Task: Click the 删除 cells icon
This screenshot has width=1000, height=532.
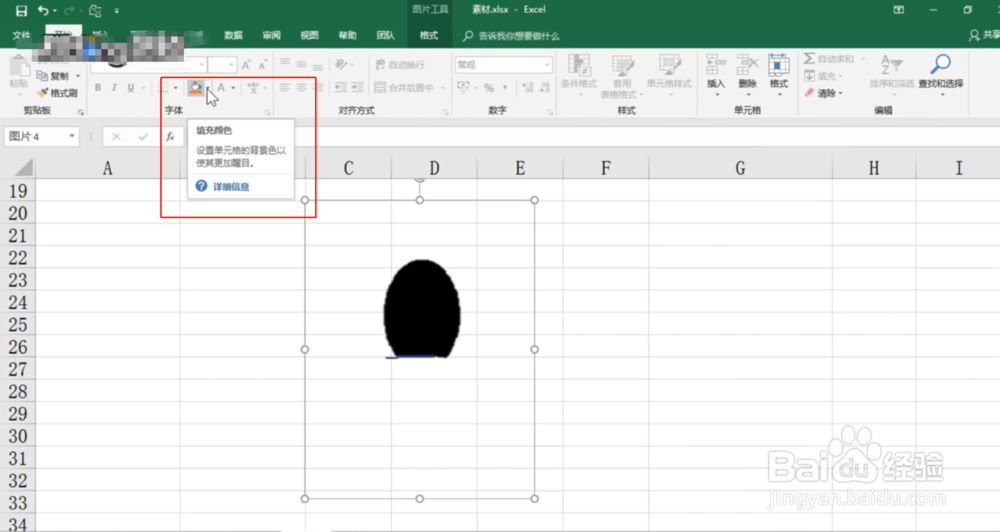Action: click(x=747, y=66)
